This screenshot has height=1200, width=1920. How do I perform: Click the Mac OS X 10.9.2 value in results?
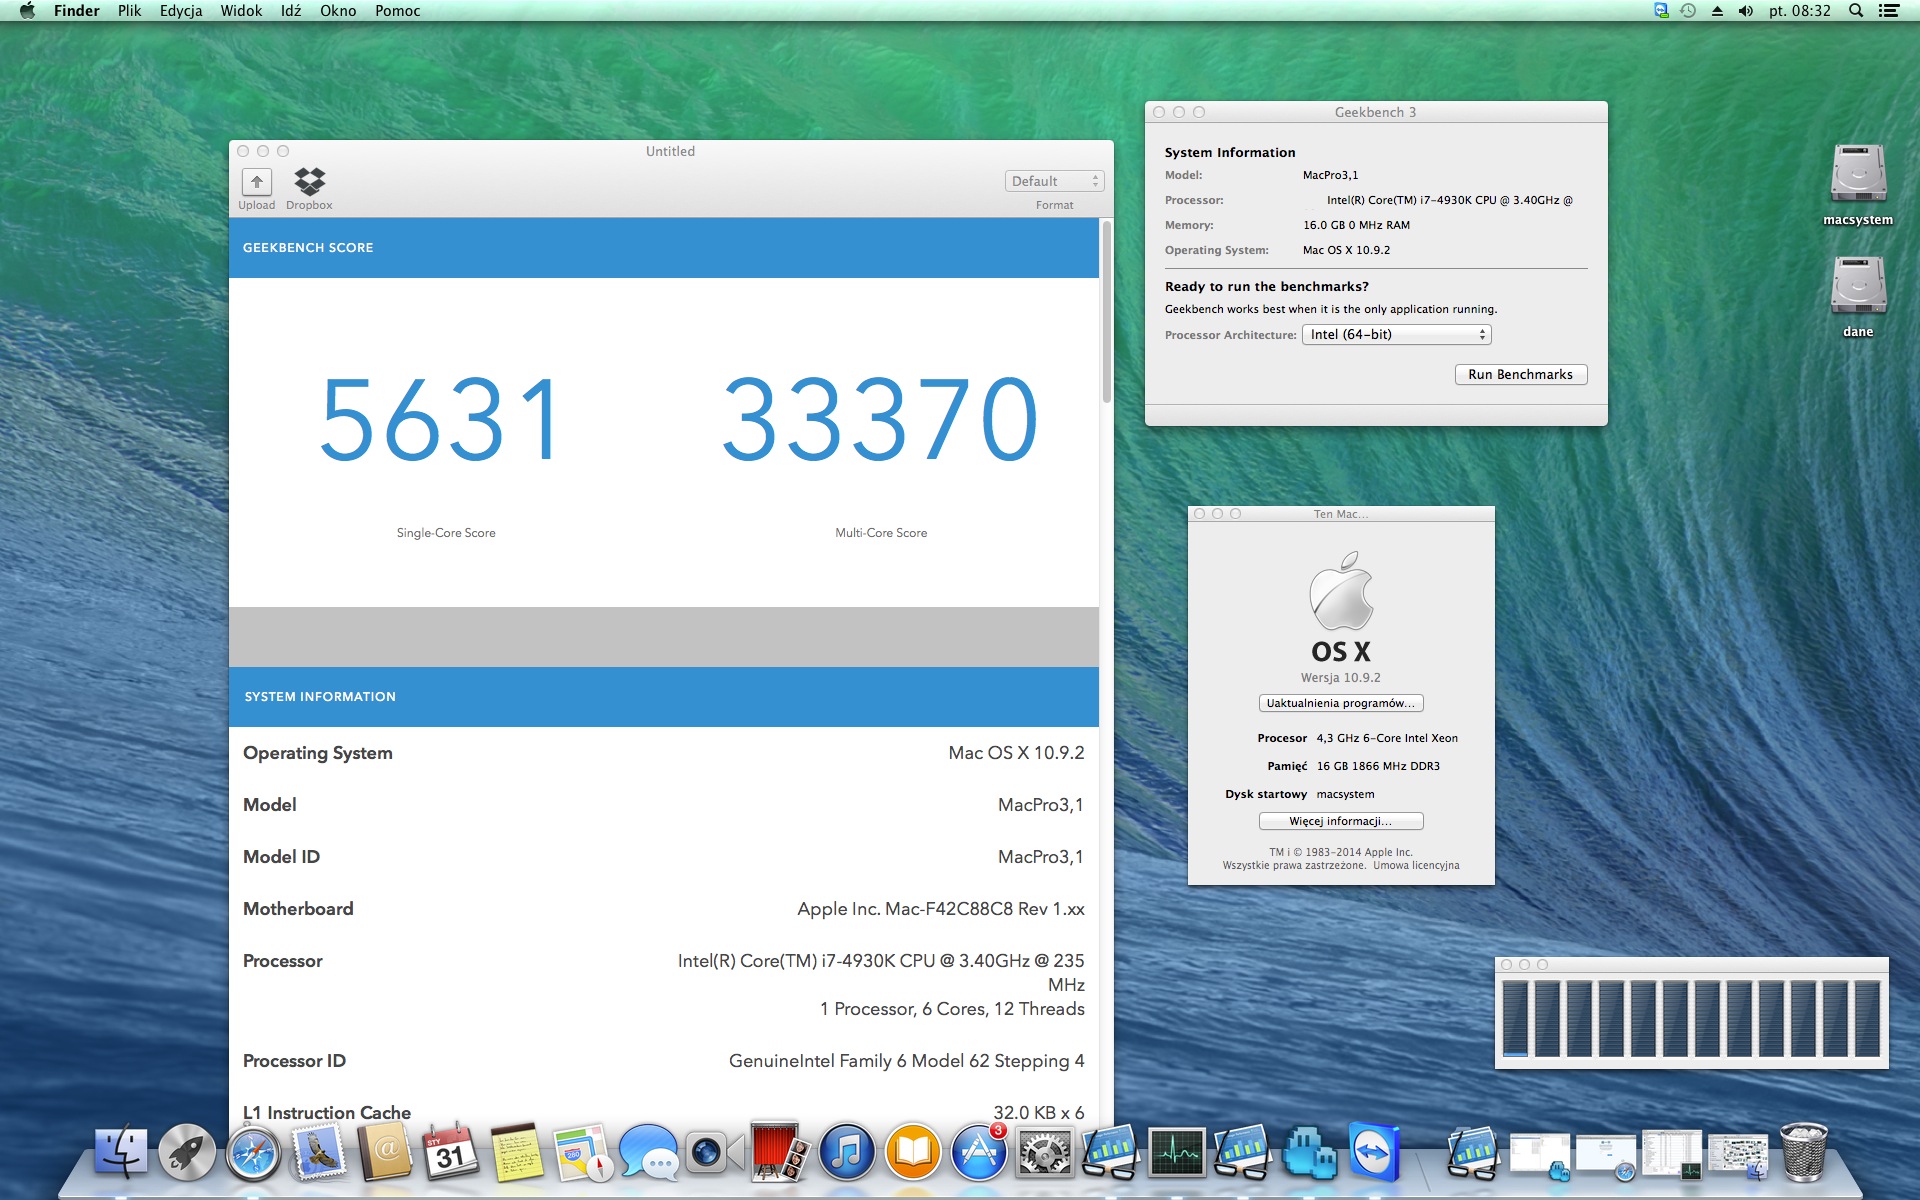coord(1017,753)
